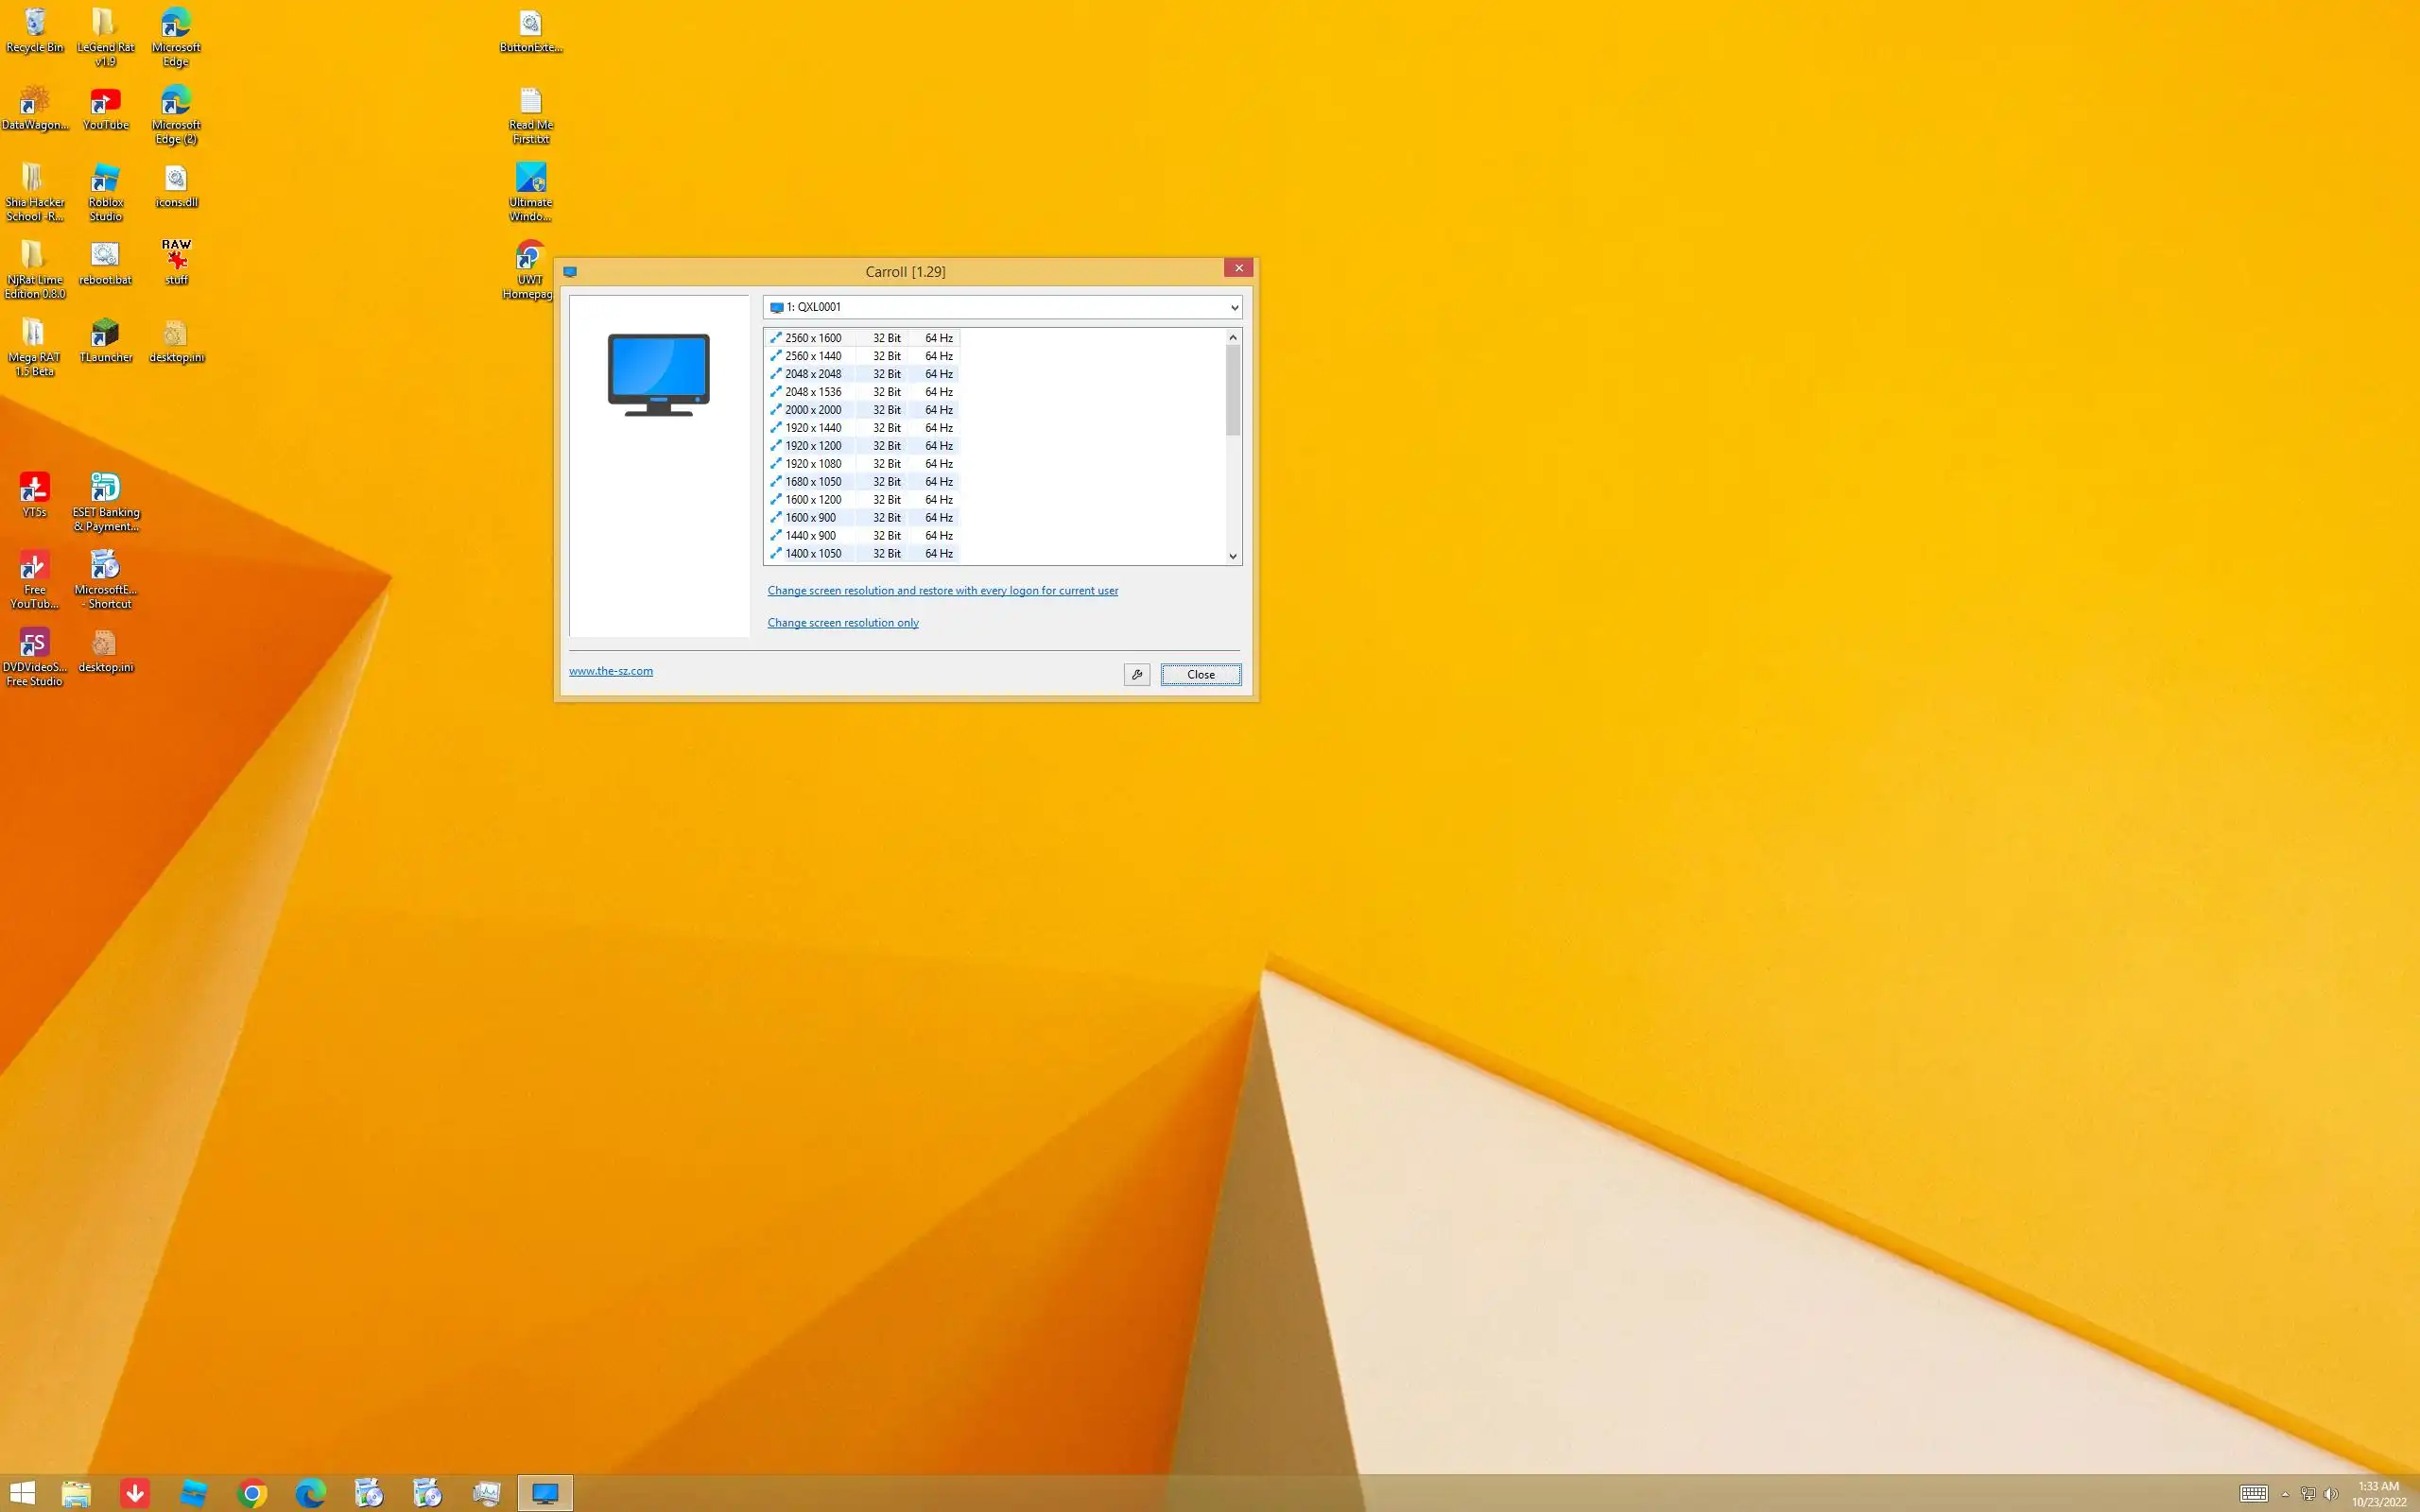Click the touch keyboard tray icon
Image resolution: width=2420 pixels, height=1512 pixels.
2253,1494
